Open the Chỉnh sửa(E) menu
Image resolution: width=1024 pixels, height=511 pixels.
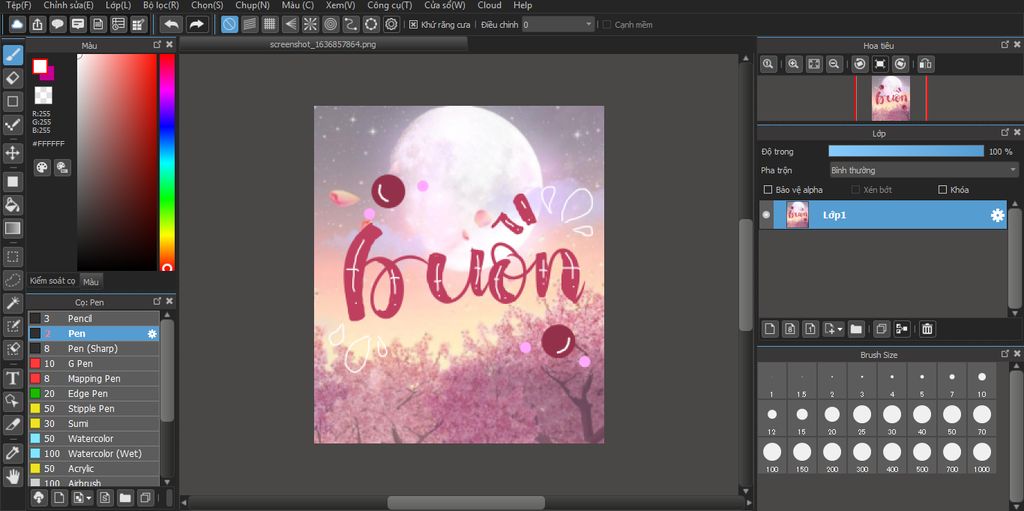[69, 5]
